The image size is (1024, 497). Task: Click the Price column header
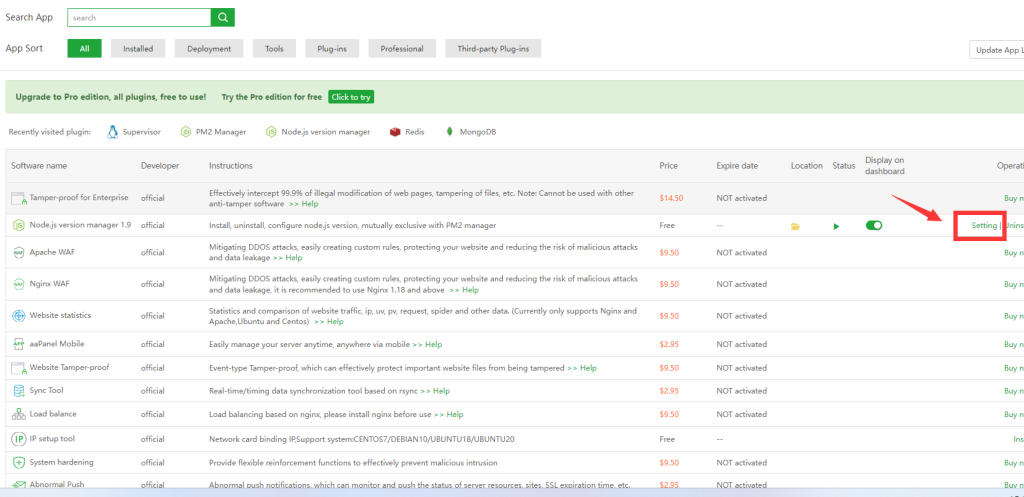pos(669,166)
